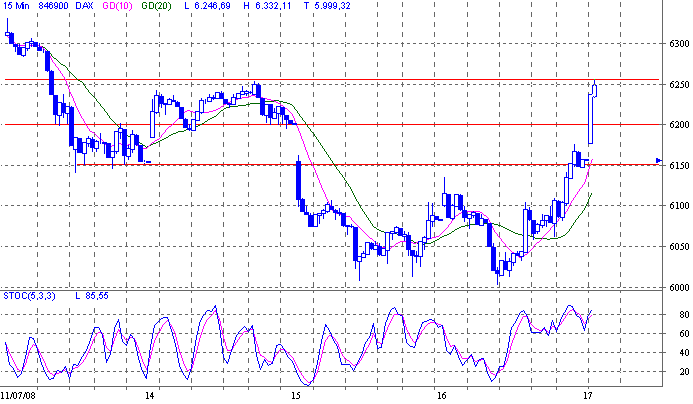This screenshot has height=404, width=693.
Task: Click the latest candlestick touching the 6250 line
Action: [x=595, y=89]
